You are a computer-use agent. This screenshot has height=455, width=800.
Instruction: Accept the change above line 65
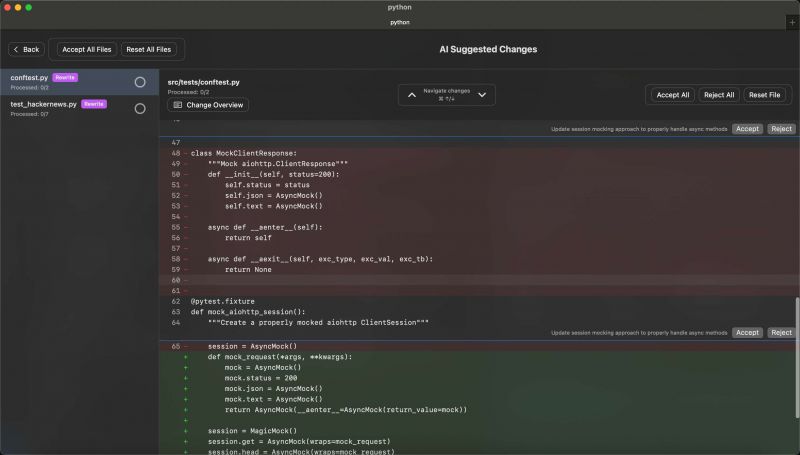[747, 333]
